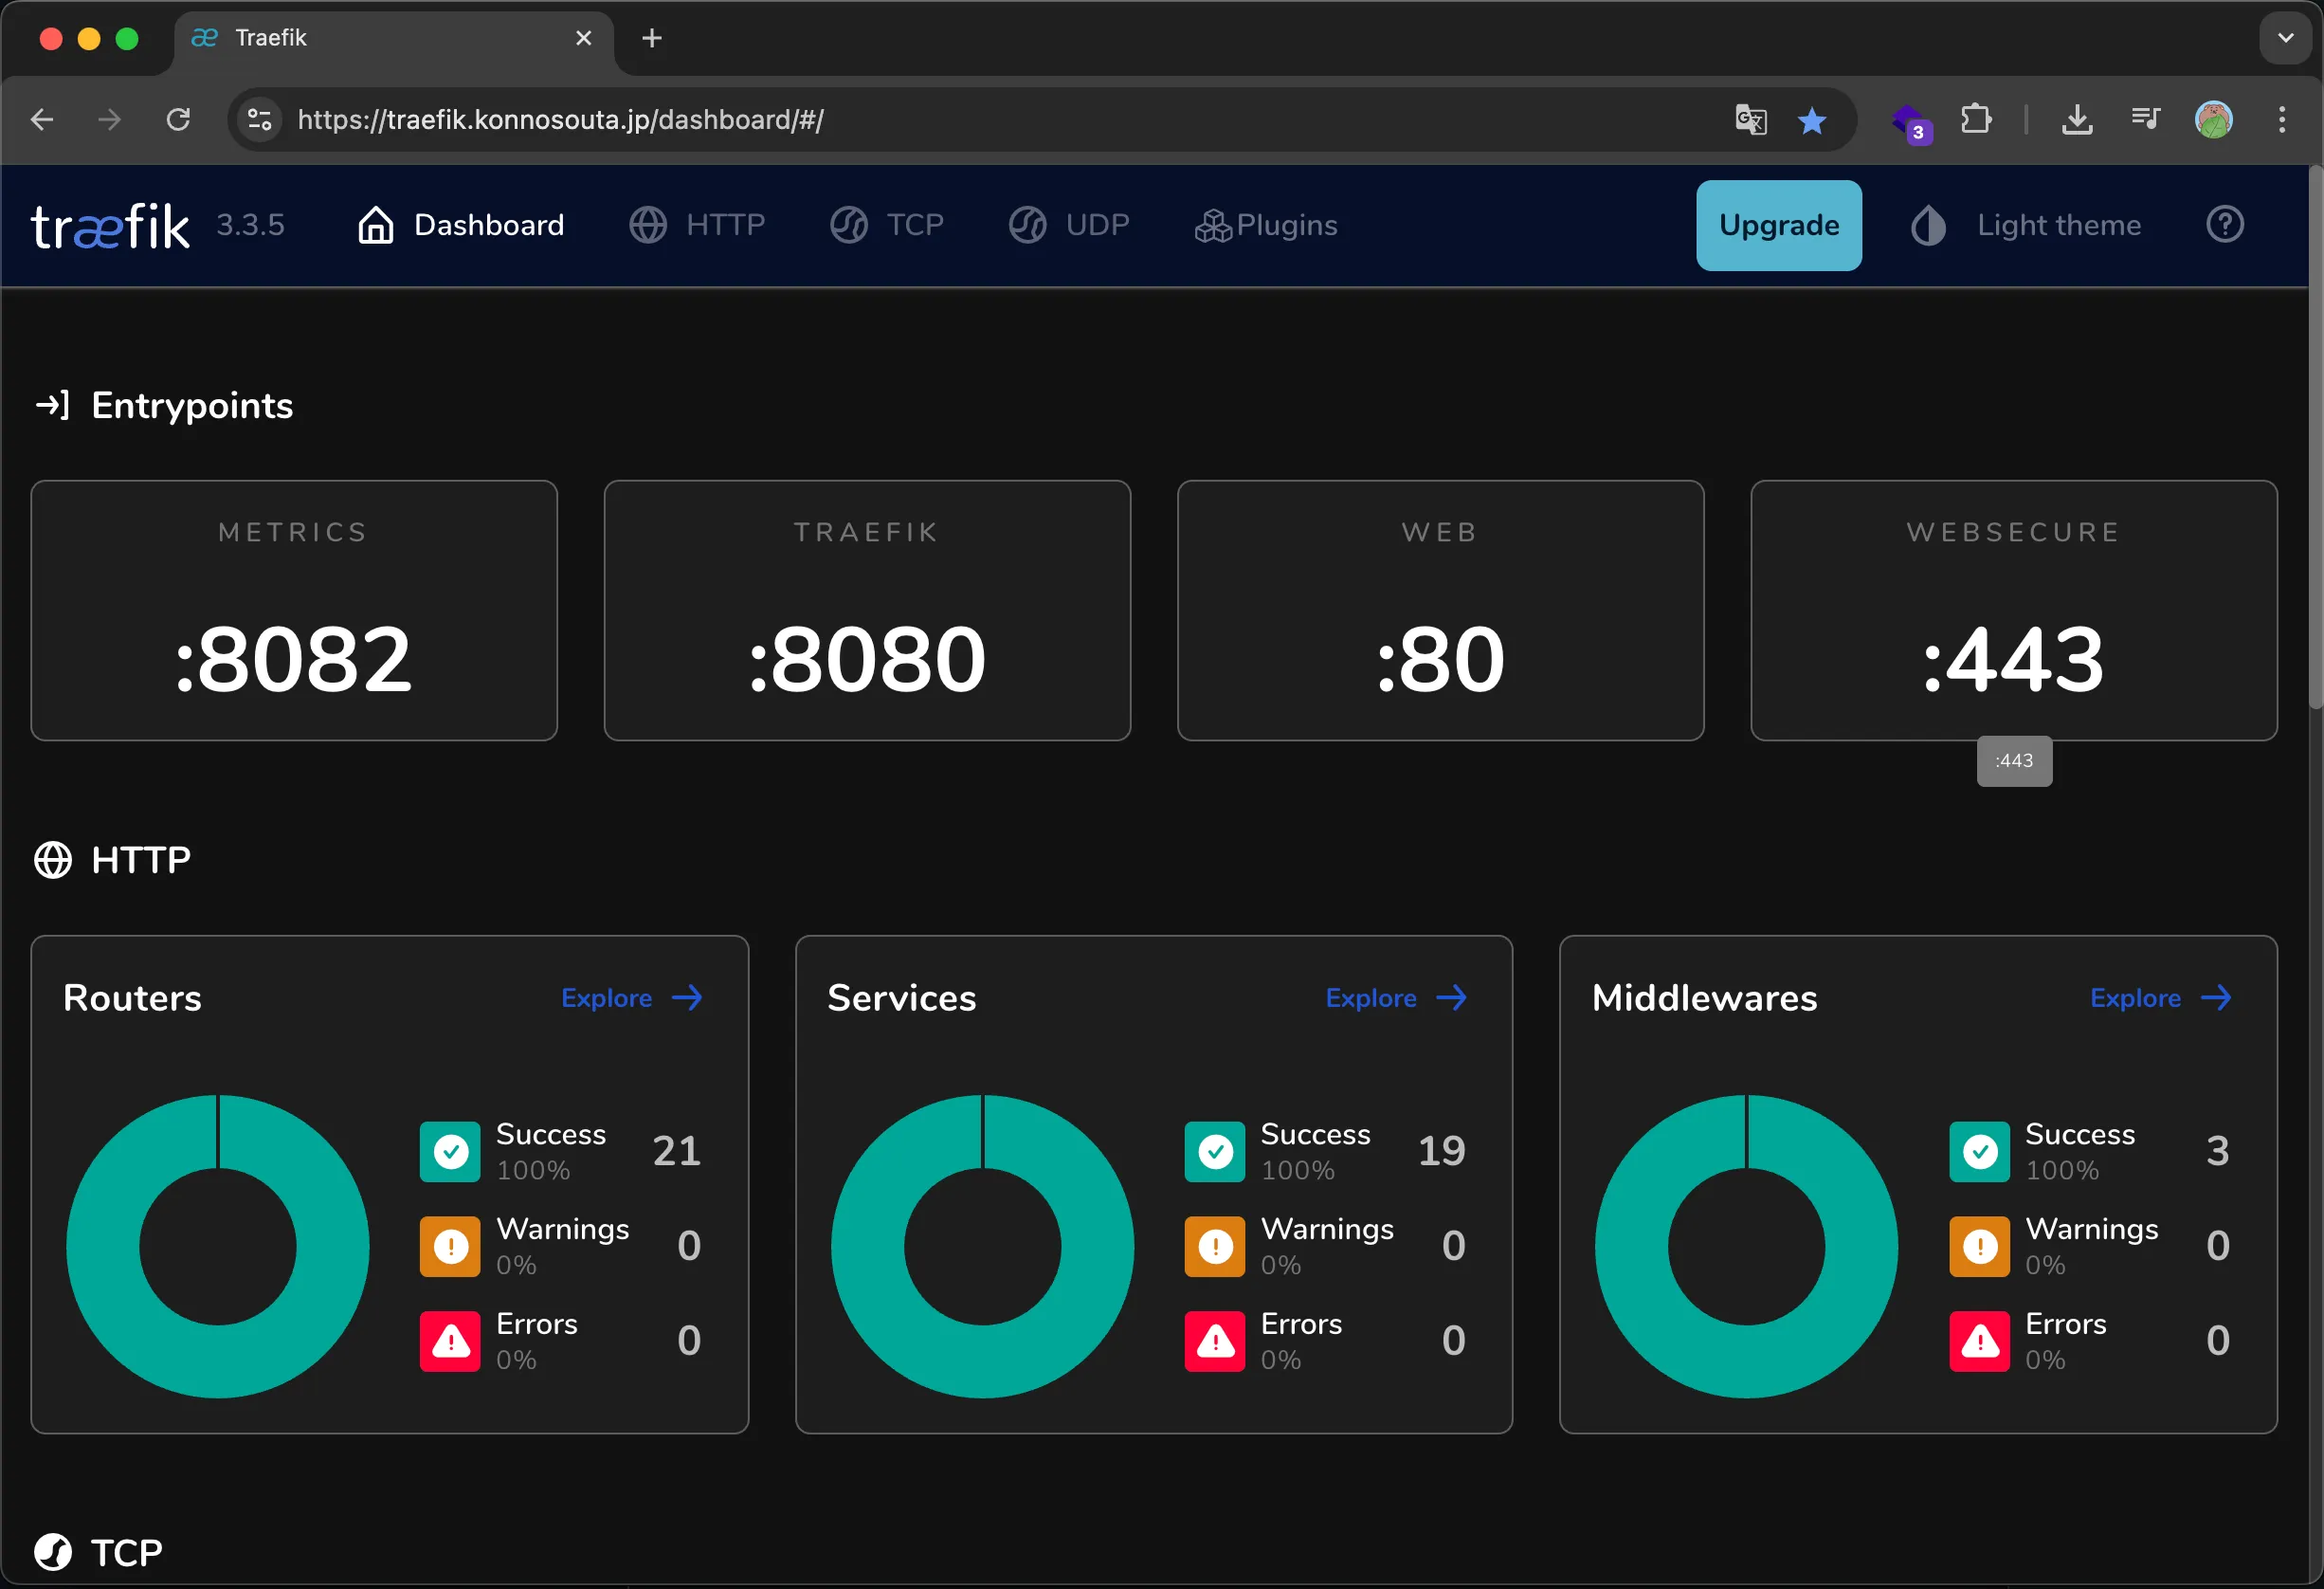The image size is (2324, 1589).
Task: Click the site information icon beside URL
Action: pos(260,120)
